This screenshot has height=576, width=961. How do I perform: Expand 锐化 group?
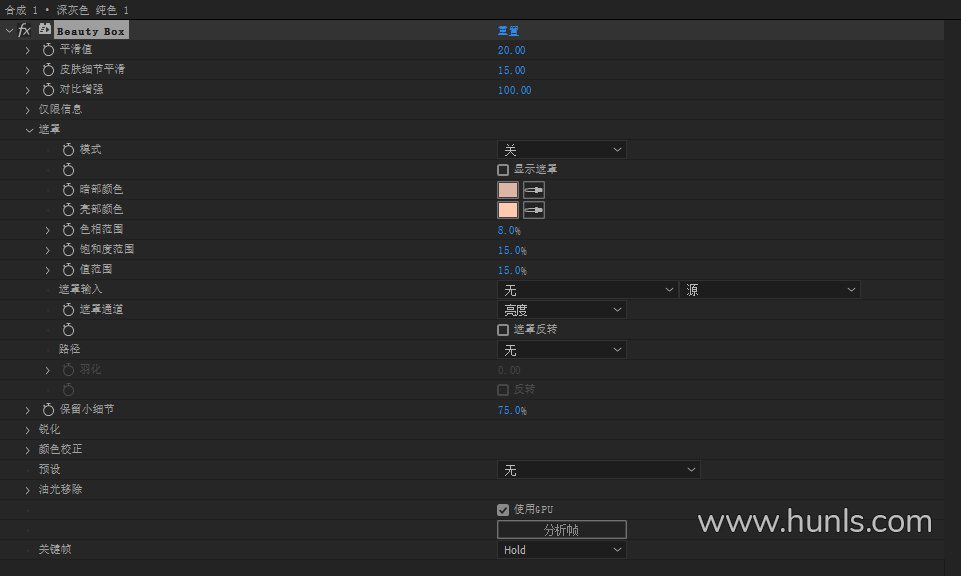point(28,430)
